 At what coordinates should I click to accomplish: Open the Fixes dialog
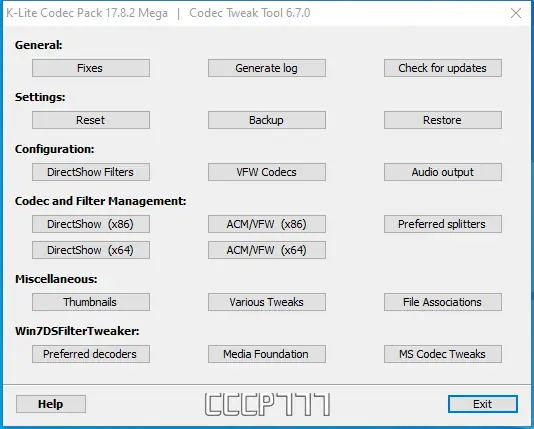(91, 68)
